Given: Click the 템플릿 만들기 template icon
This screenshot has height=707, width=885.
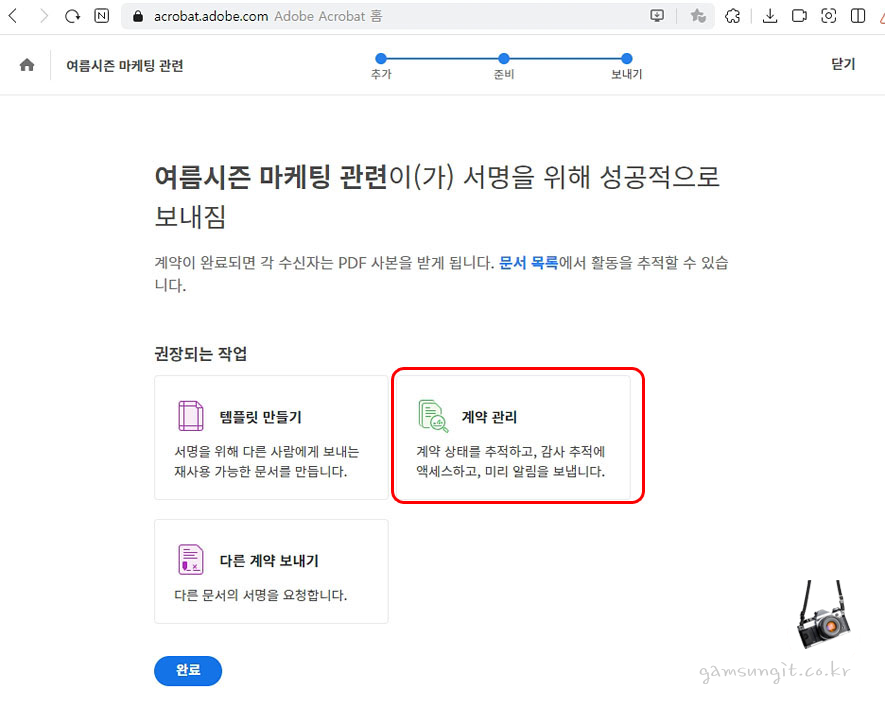Looking at the screenshot, I should pyautogui.click(x=191, y=416).
